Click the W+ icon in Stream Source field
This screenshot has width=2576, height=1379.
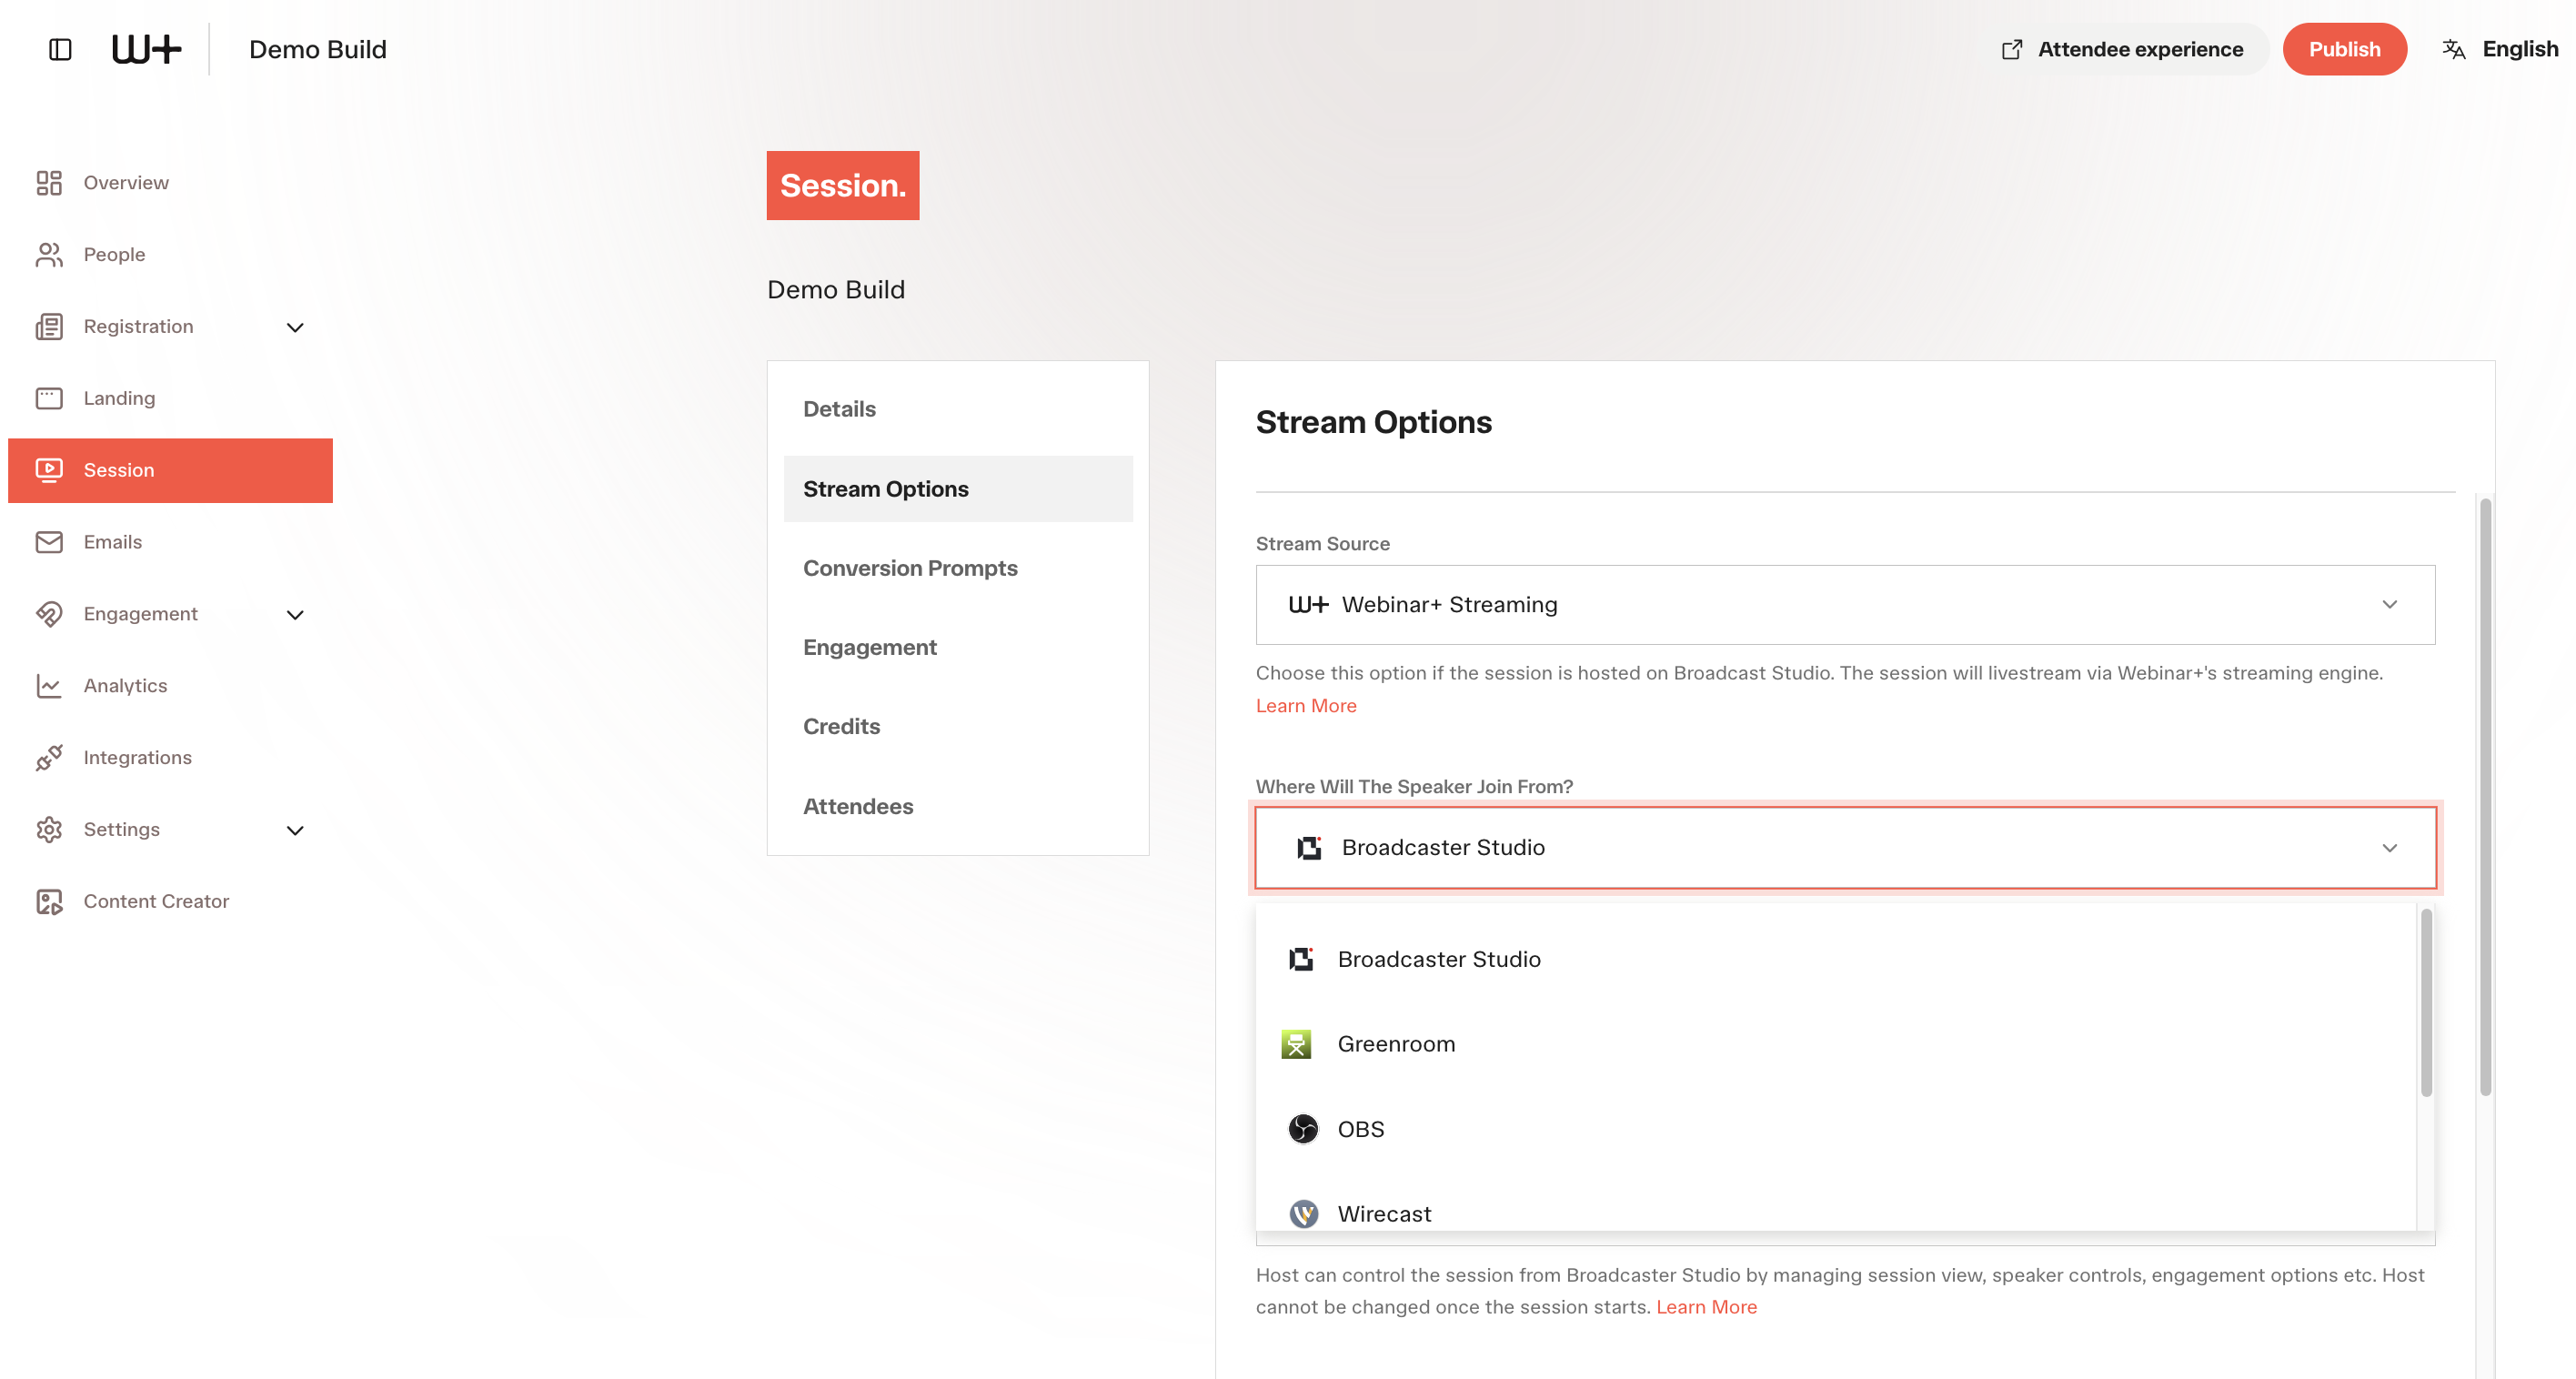(1309, 605)
